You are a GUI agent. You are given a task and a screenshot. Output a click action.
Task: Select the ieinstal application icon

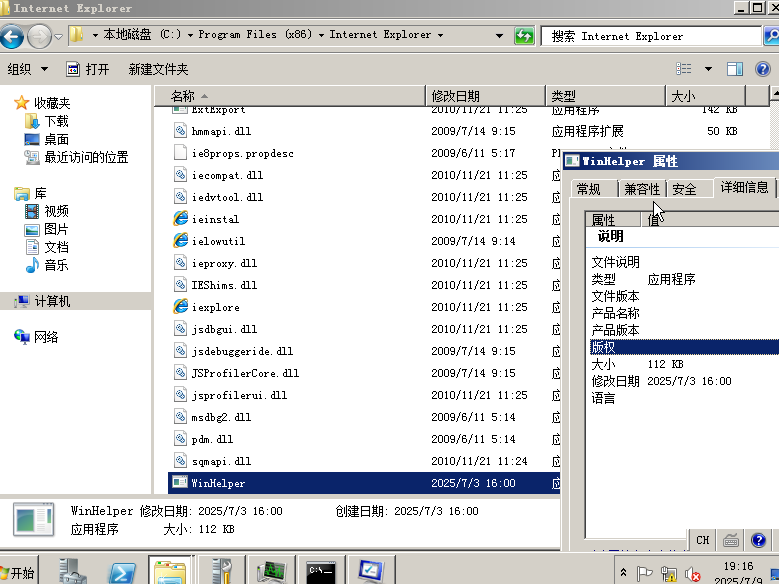coord(180,219)
